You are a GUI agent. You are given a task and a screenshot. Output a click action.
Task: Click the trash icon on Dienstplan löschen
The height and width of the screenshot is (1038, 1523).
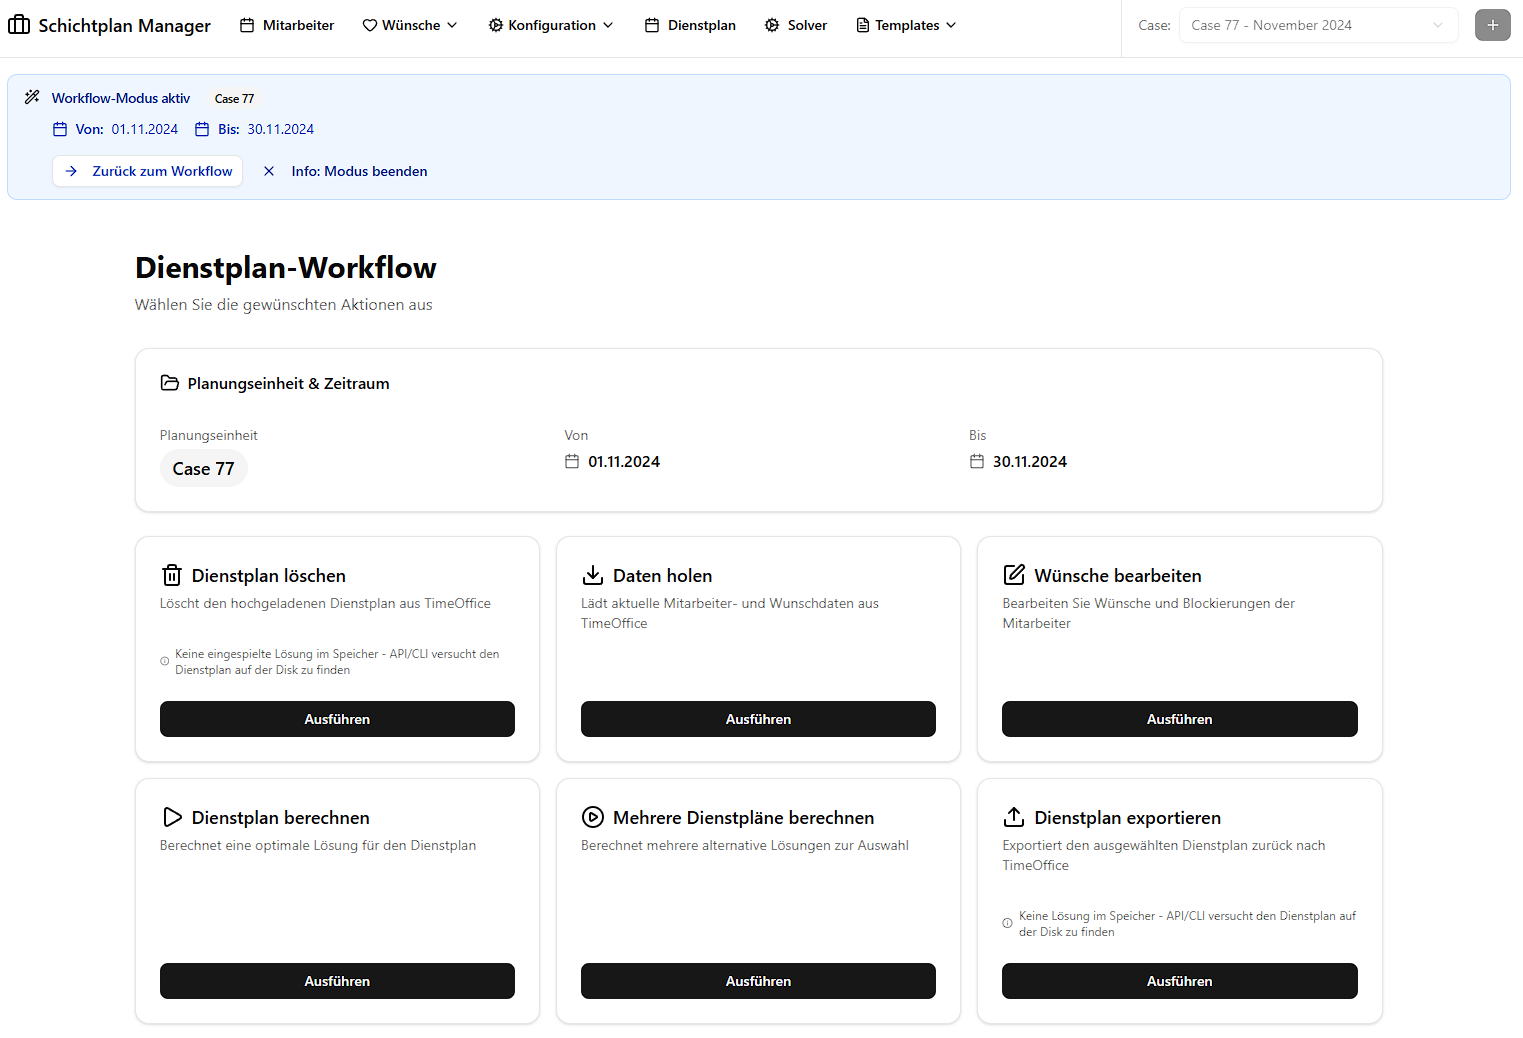[172, 576]
